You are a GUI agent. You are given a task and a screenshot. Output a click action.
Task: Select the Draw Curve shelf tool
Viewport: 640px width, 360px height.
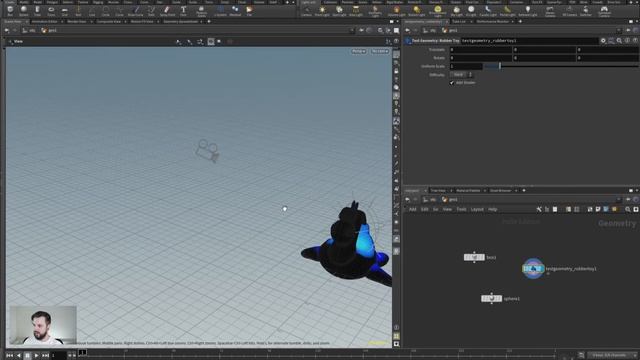(136, 10)
